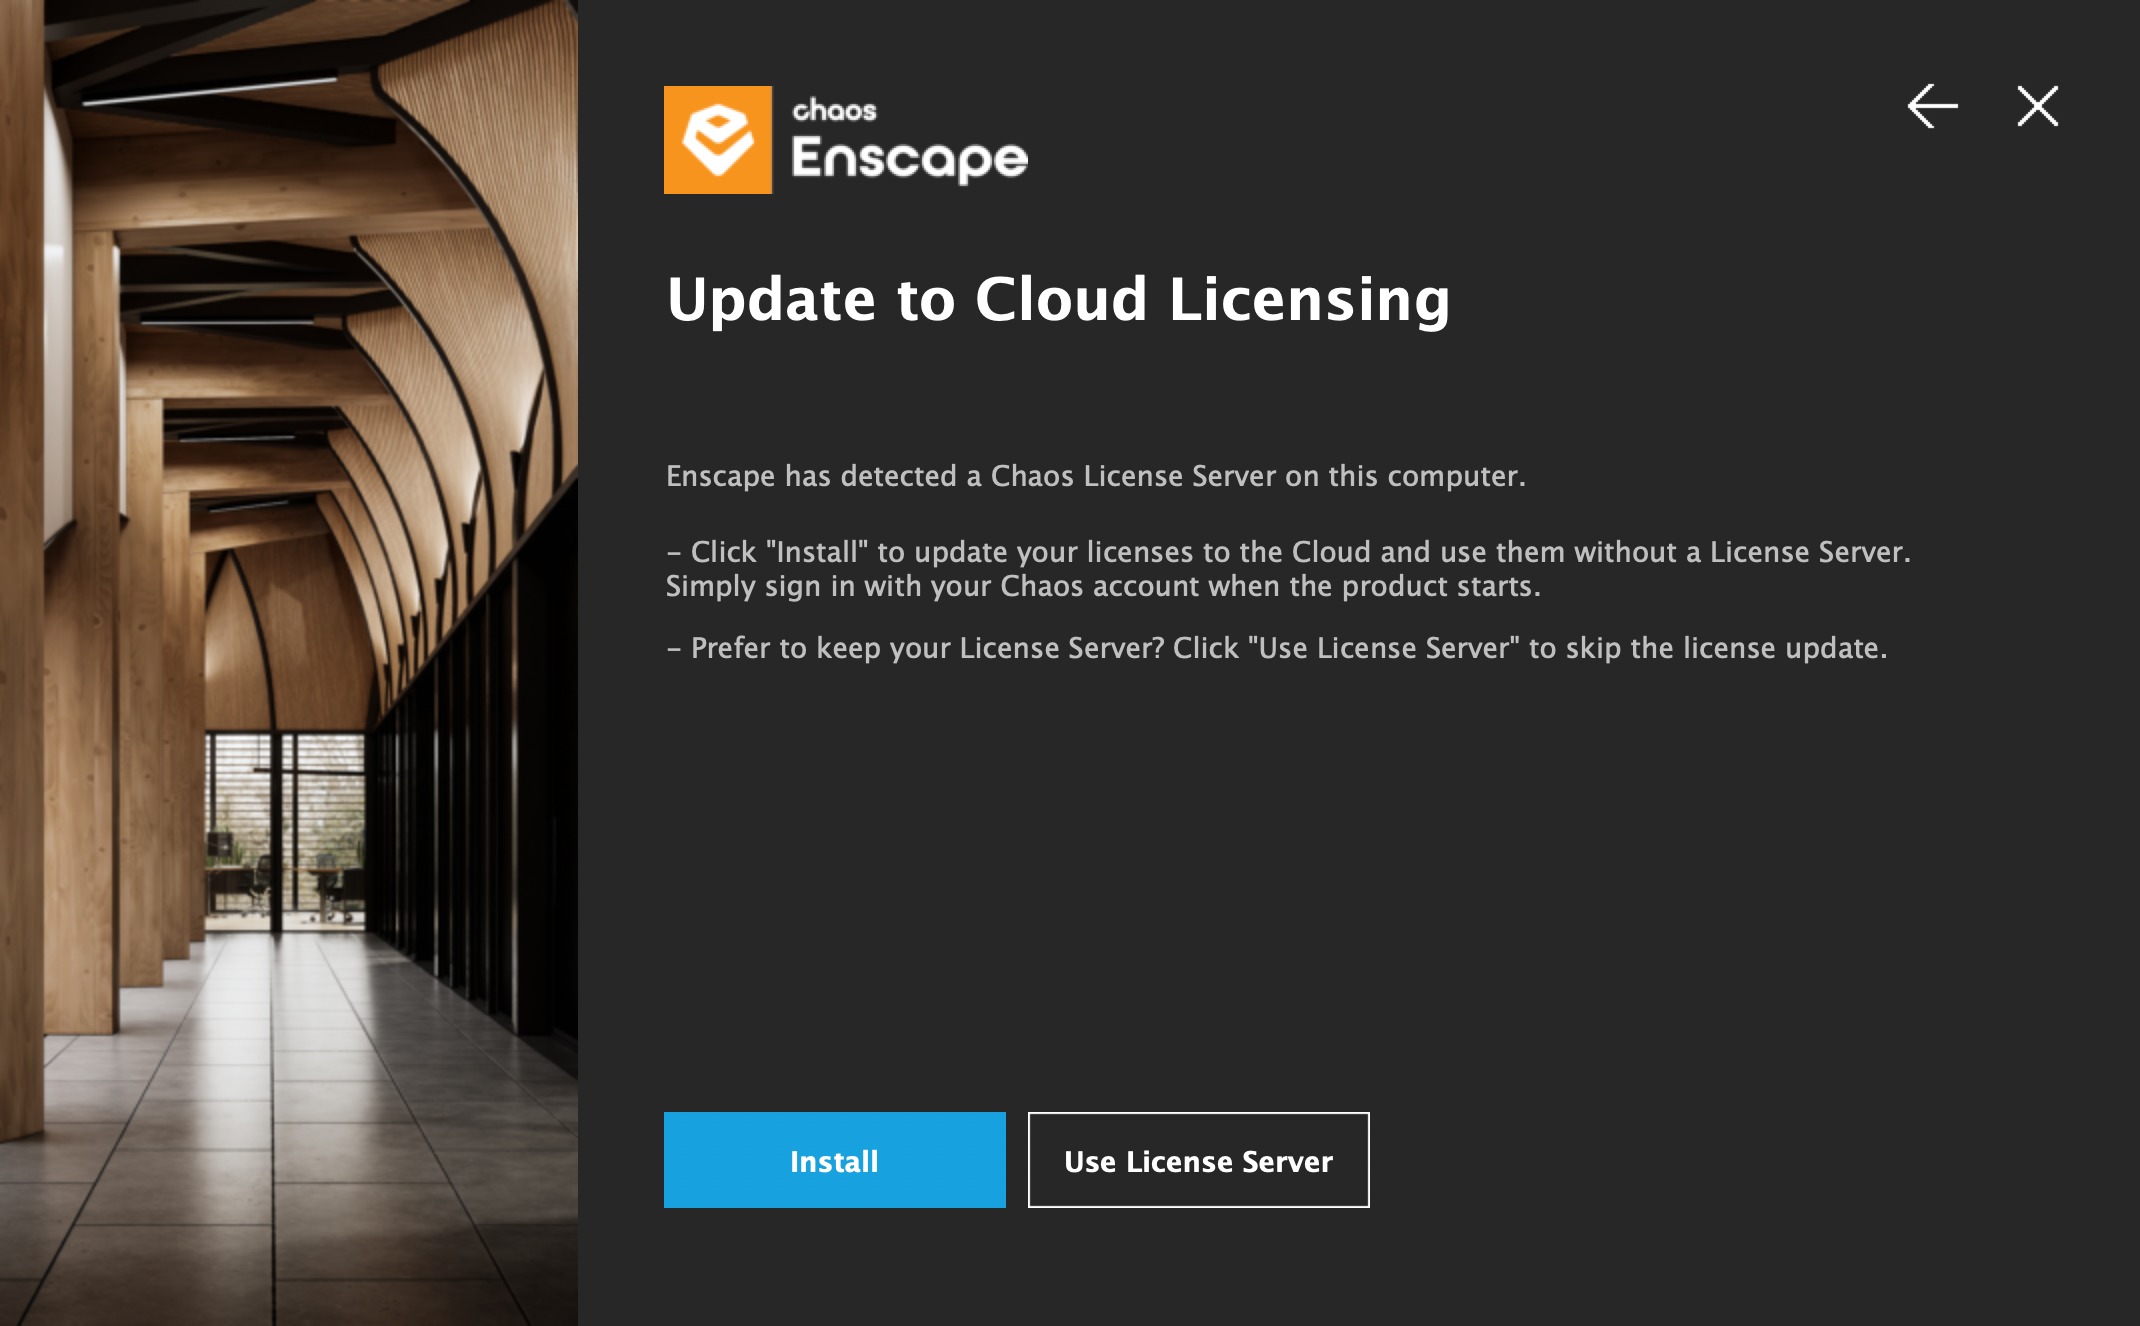
Task: Click the small chaos brand label
Action: pyautogui.click(x=834, y=110)
